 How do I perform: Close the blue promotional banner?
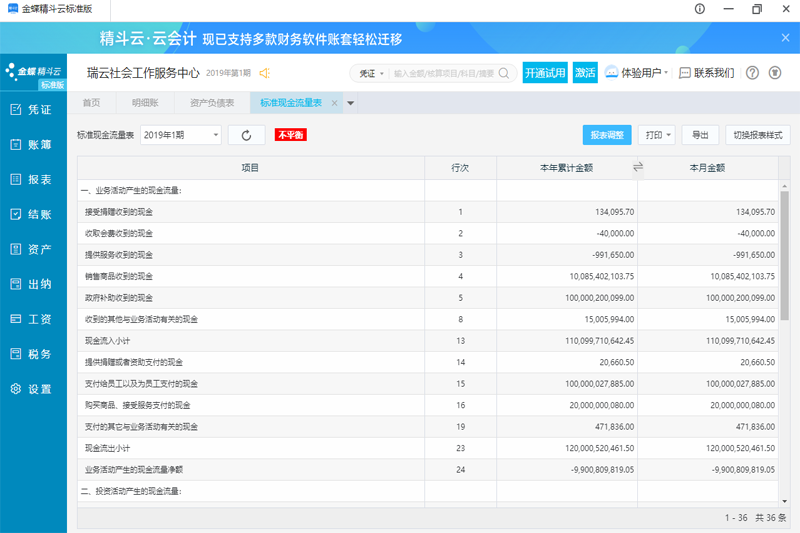click(785, 38)
